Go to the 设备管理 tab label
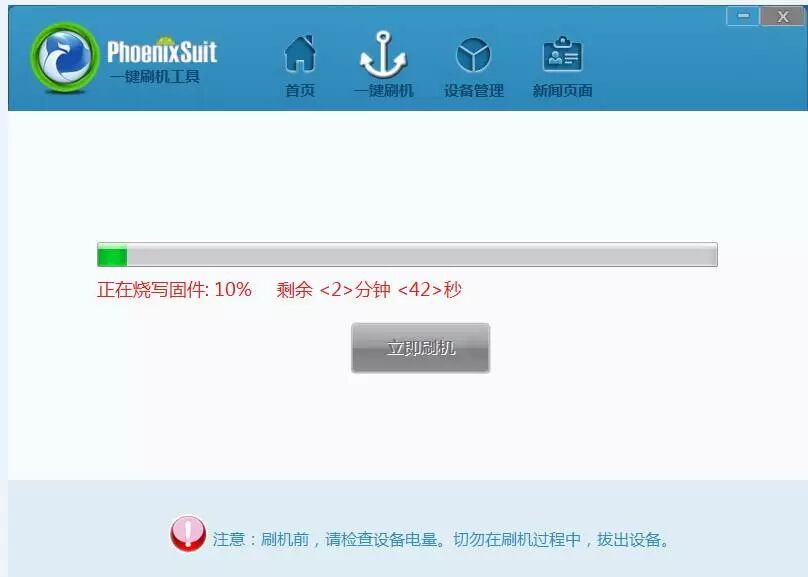This screenshot has width=808, height=577. 473,91
